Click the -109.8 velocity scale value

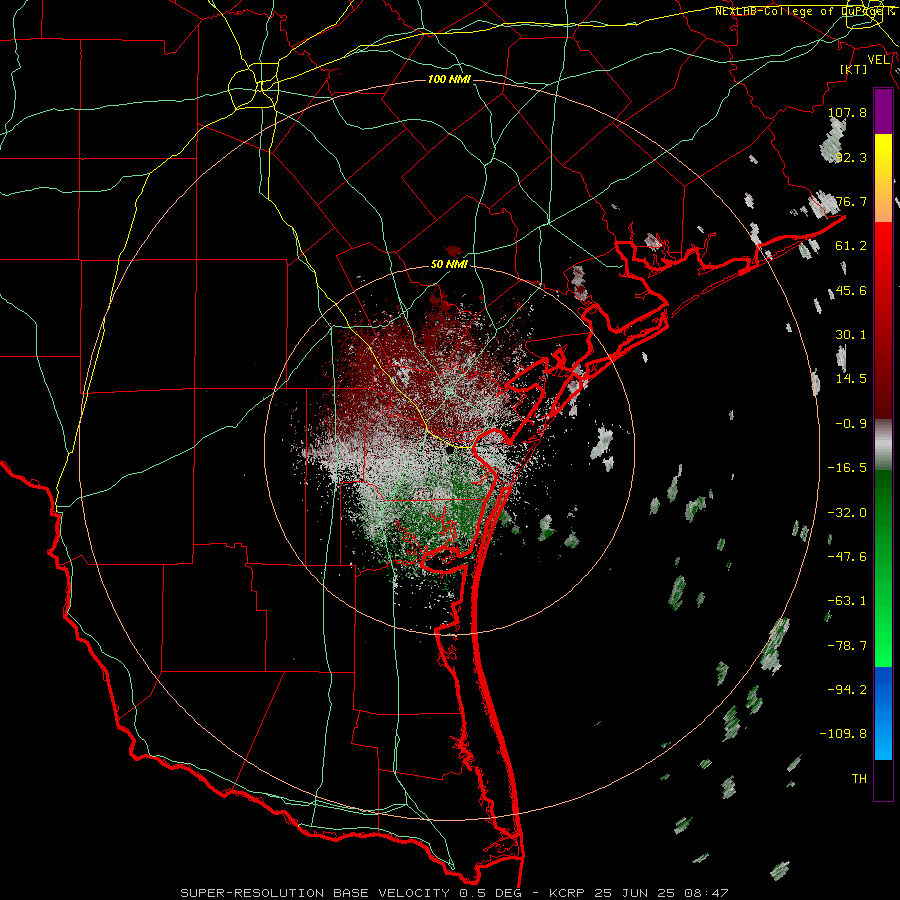844,734
